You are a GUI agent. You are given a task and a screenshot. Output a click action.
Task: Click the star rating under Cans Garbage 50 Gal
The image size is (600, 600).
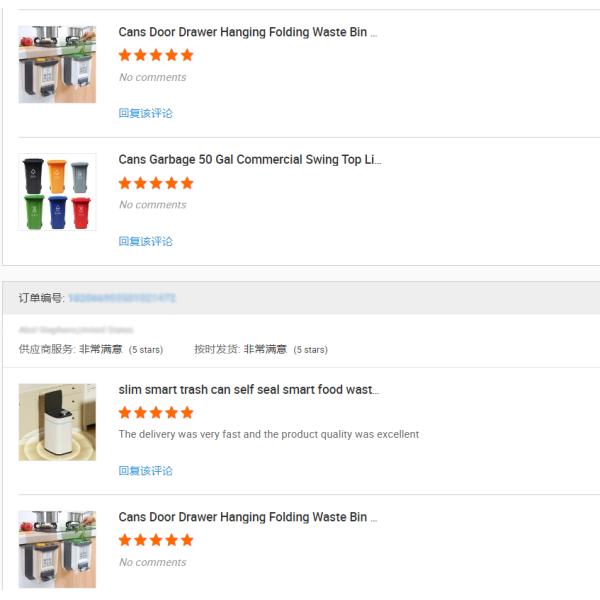tap(156, 183)
